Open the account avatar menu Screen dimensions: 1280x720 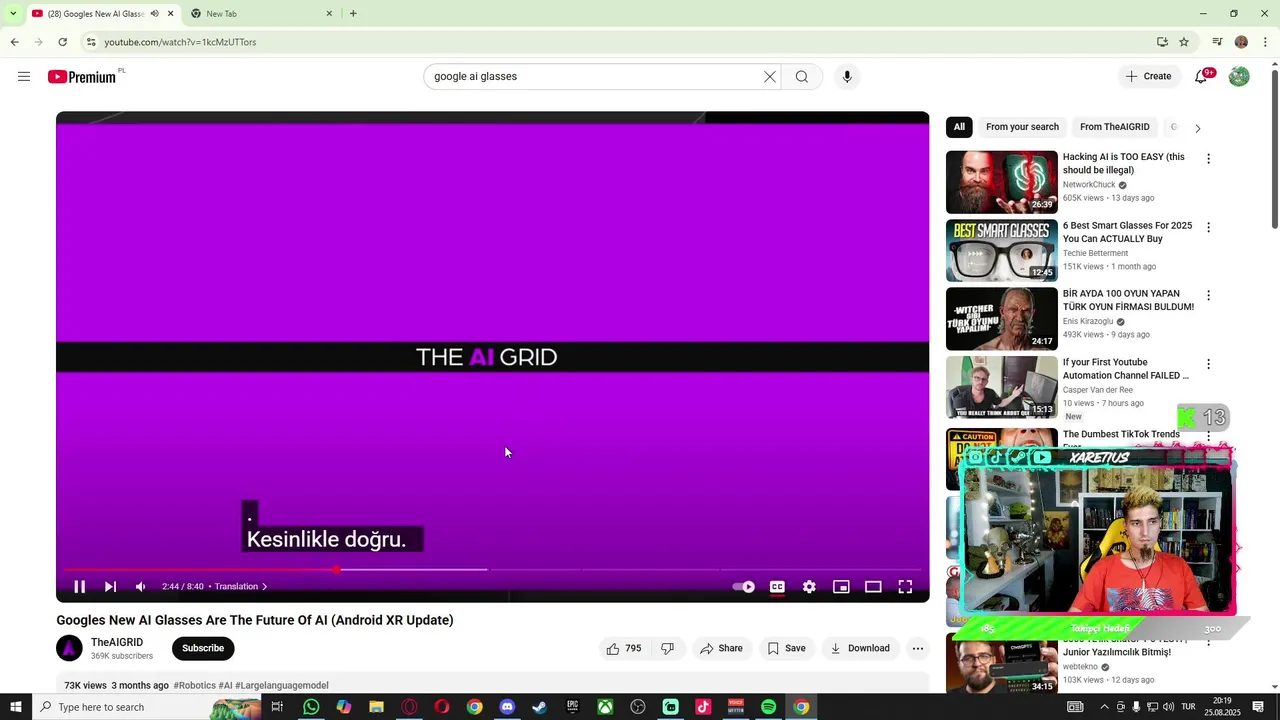[1239, 77]
